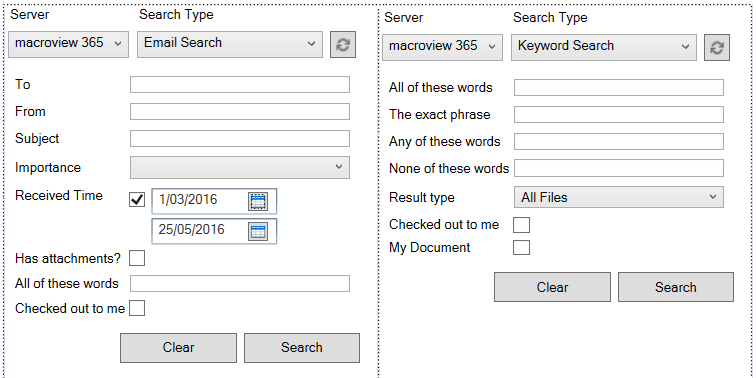The height and width of the screenshot is (378, 756).
Task: Expand the Result type All Files dropdown
Action: click(x=619, y=197)
